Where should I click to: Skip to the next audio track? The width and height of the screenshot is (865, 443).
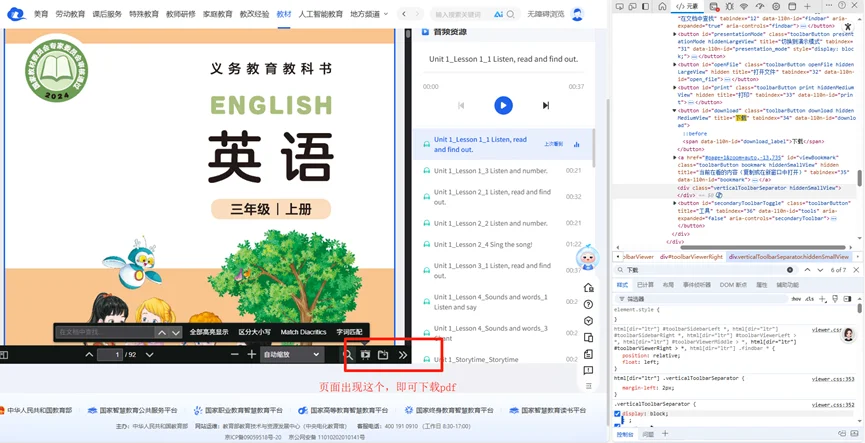coord(546,105)
